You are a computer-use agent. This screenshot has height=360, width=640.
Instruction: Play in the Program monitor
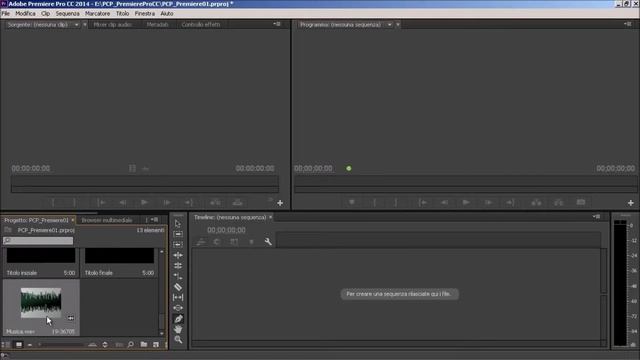pos(466,202)
